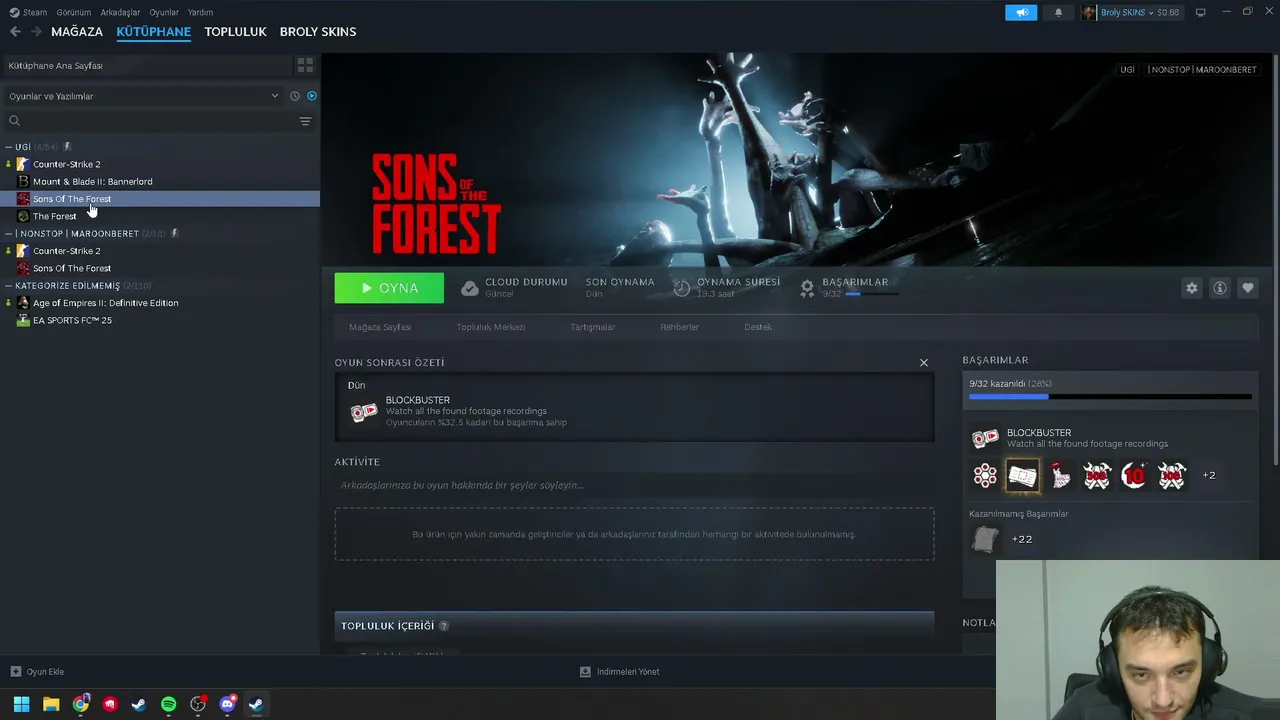This screenshot has width=1280, height=720.
Task: Open Tartışmalar game tab
Action: click(593, 327)
